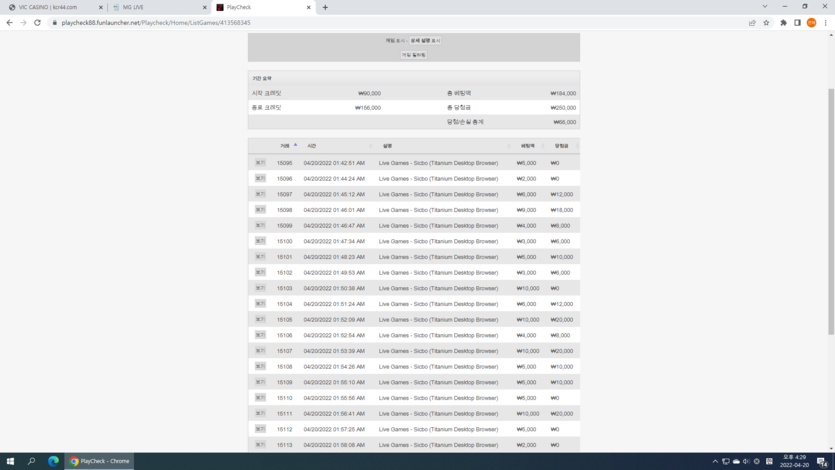Click the 보기 button for transaction 15100
This screenshot has height=470, width=835.
coord(260,241)
